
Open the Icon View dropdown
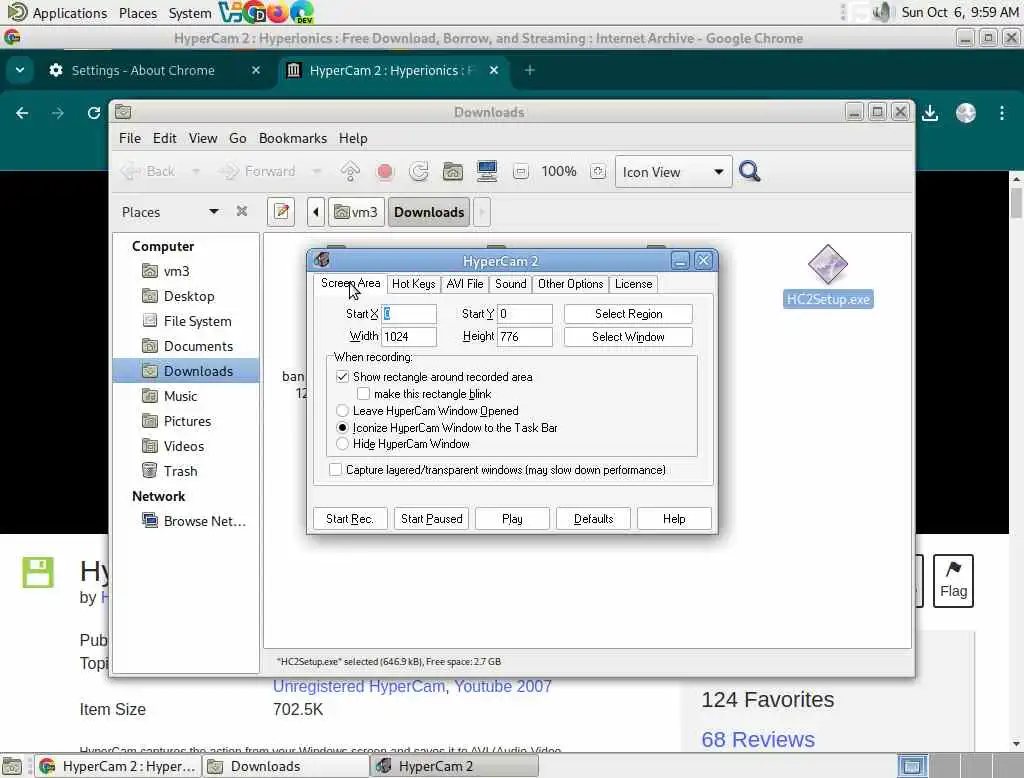pyautogui.click(x=673, y=172)
